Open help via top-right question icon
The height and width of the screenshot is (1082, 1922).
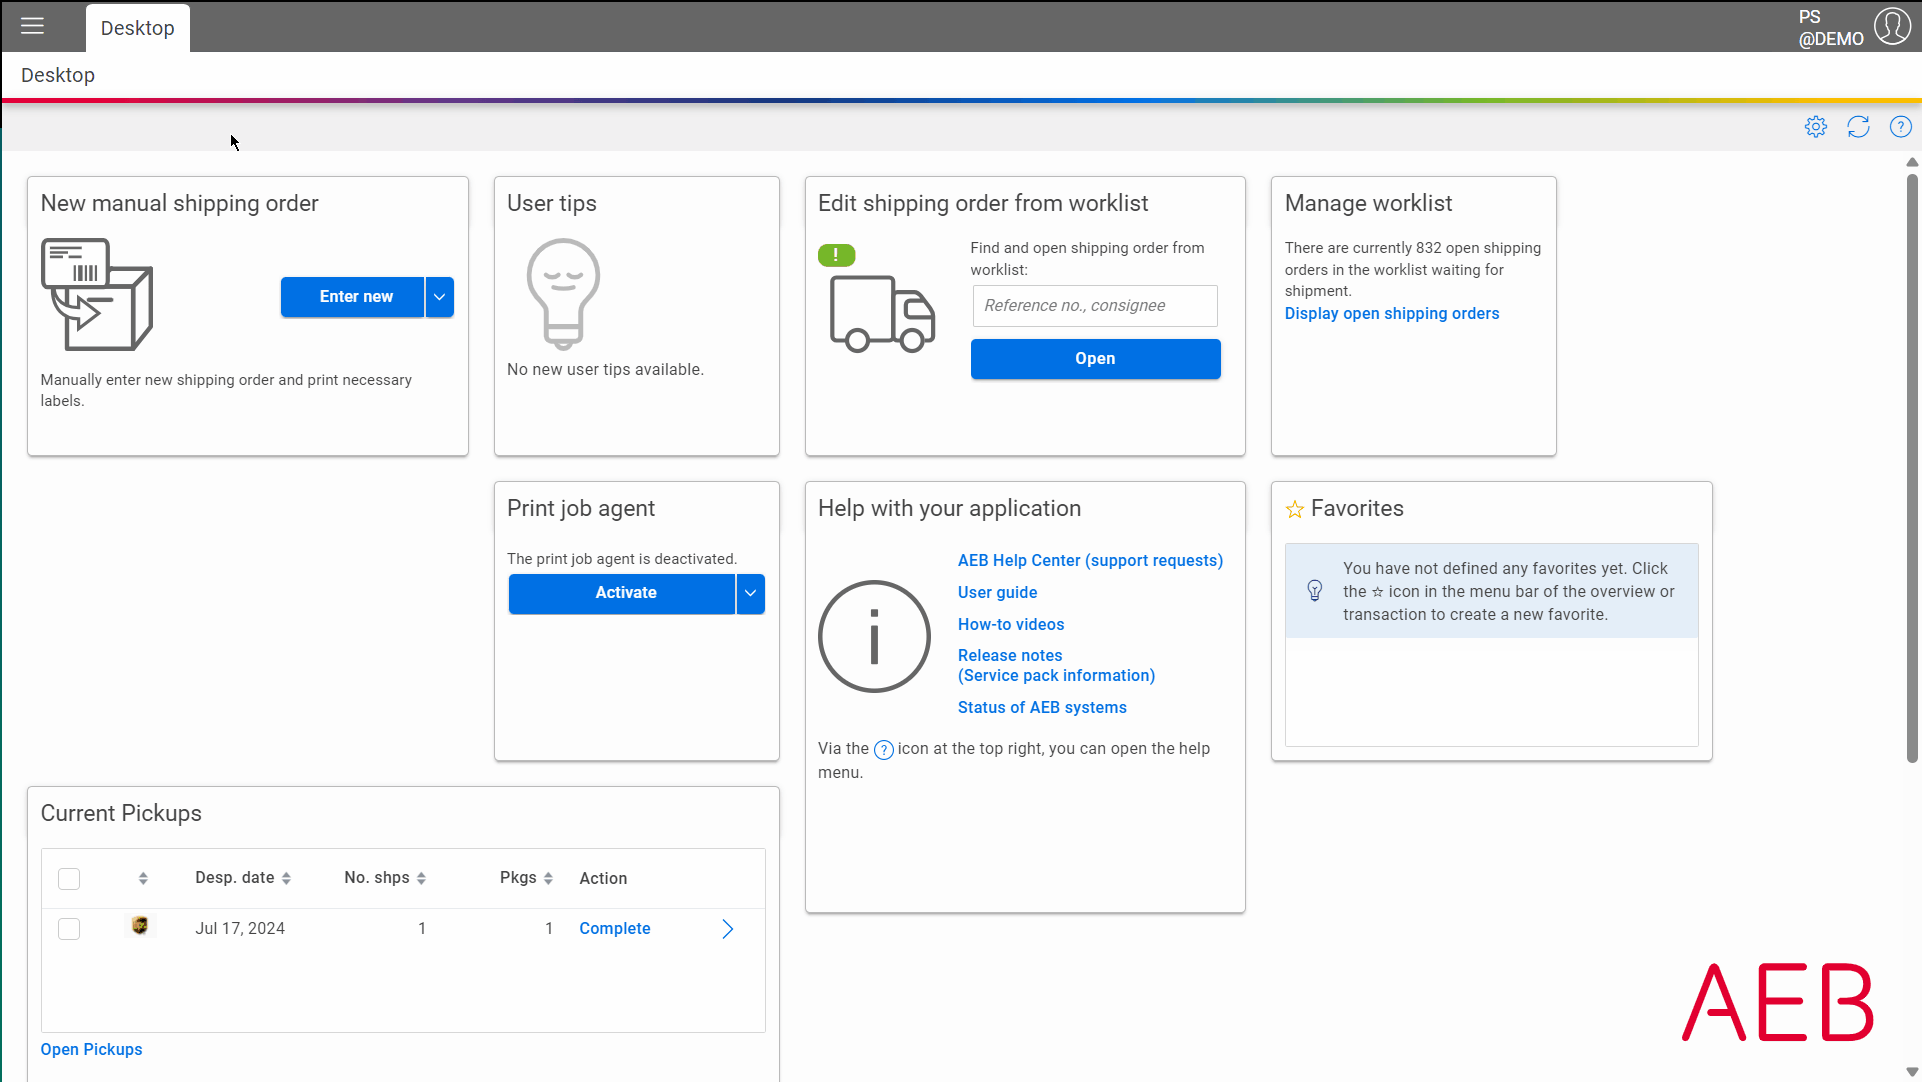(1901, 127)
